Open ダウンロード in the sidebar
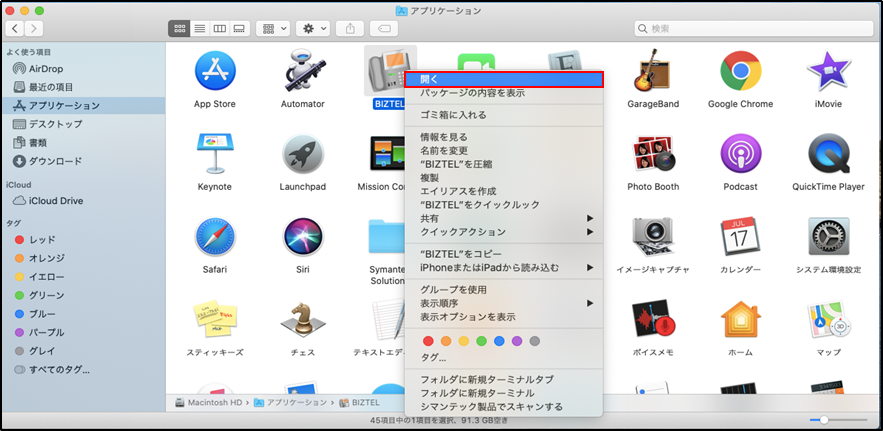The height and width of the screenshot is (431, 883). coord(83,161)
